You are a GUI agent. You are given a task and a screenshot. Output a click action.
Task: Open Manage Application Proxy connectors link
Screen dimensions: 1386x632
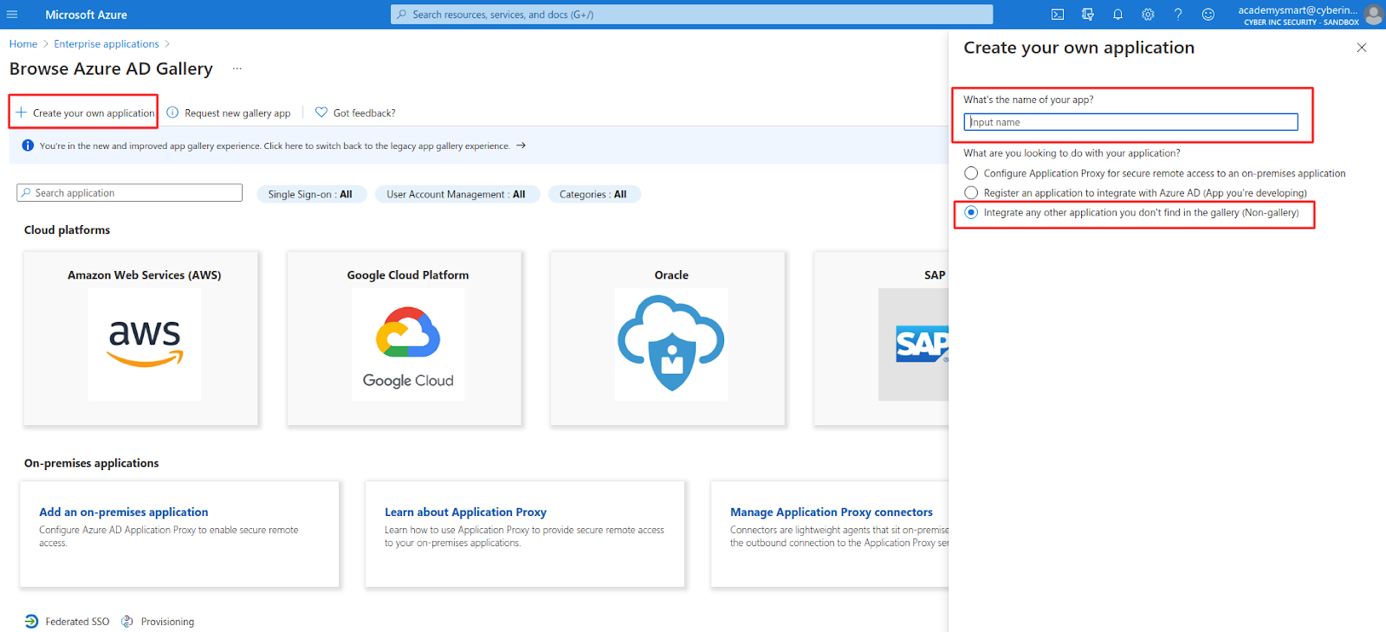coord(832,512)
